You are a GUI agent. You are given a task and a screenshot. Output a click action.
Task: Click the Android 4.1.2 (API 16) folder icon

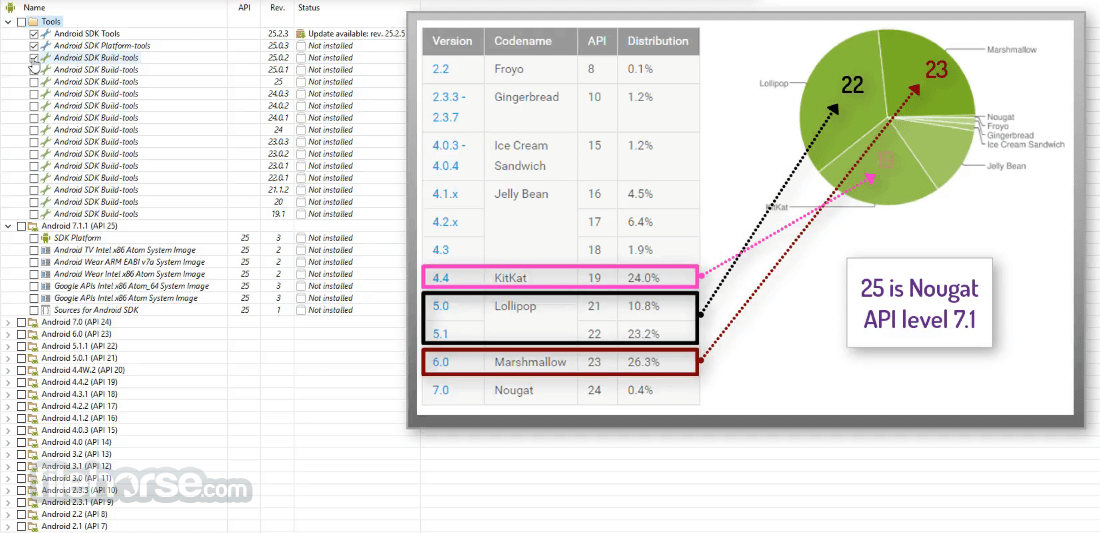(x=33, y=418)
